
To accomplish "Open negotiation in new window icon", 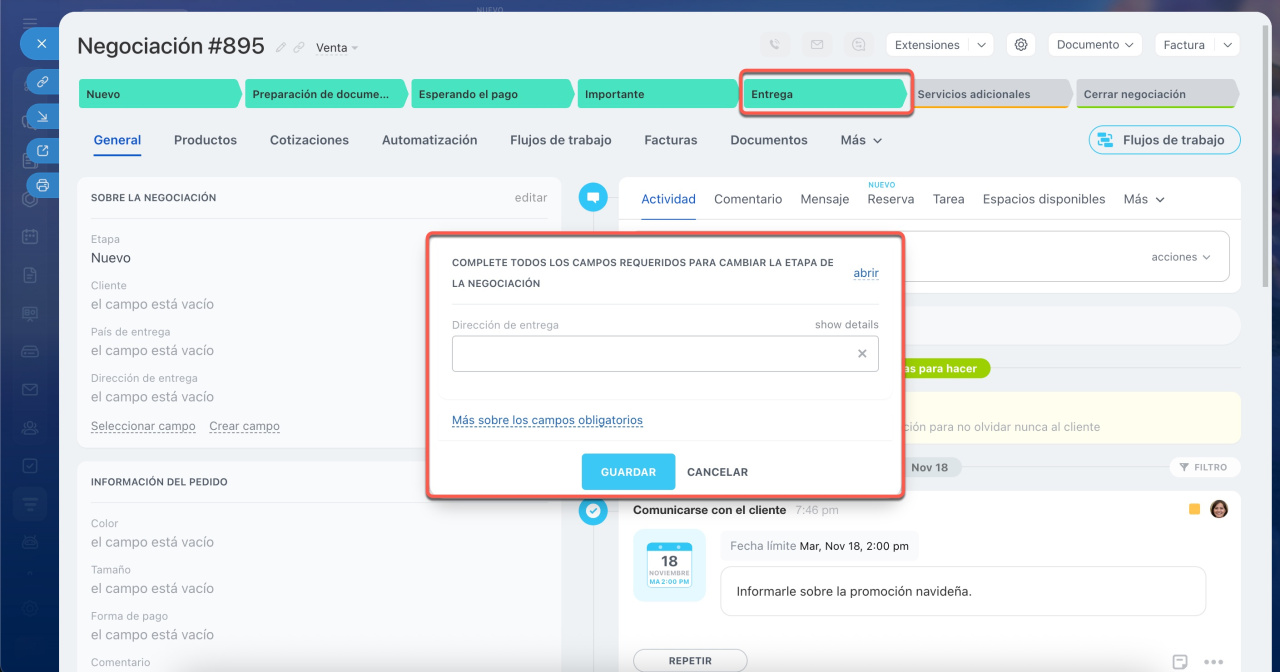I will [x=42, y=151].
